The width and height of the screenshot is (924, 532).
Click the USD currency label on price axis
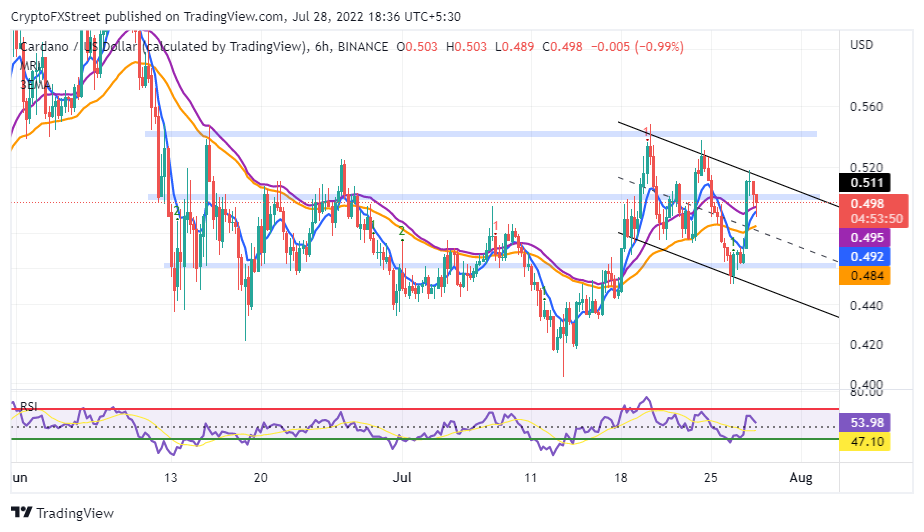(861, 45)
